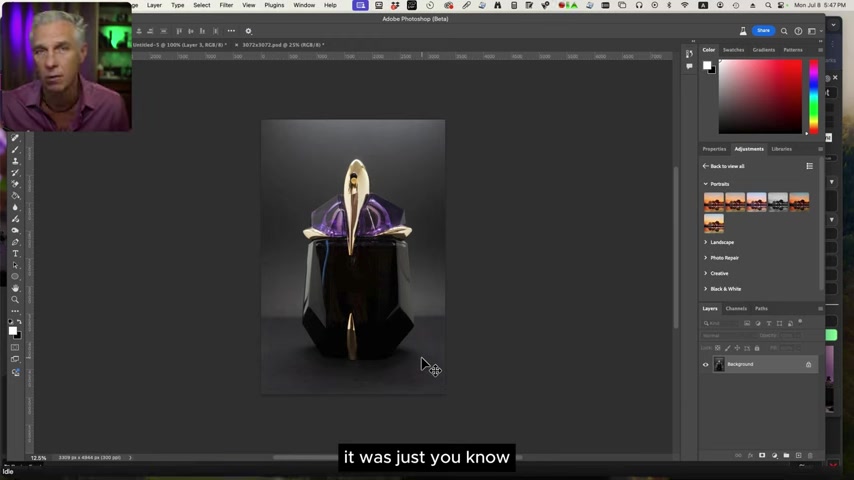Open more align options three-dots in options bar
Screen dimensions: 854x480
click(x=231, y=31)
